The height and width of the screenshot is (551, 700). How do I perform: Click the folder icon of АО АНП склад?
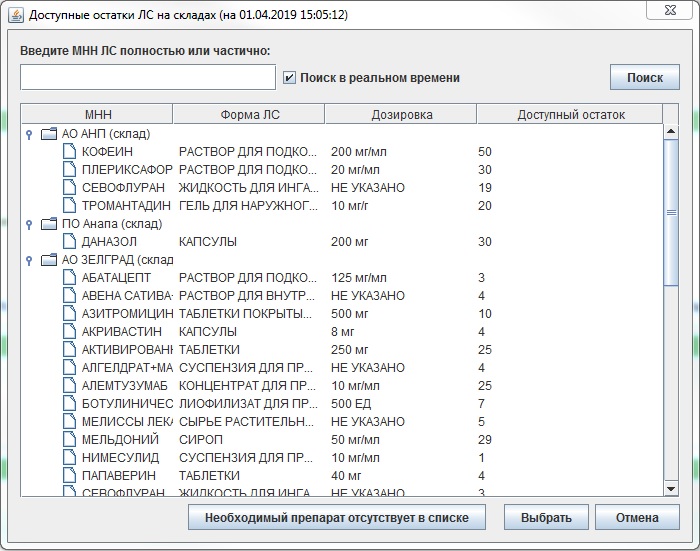click(49, 133)
